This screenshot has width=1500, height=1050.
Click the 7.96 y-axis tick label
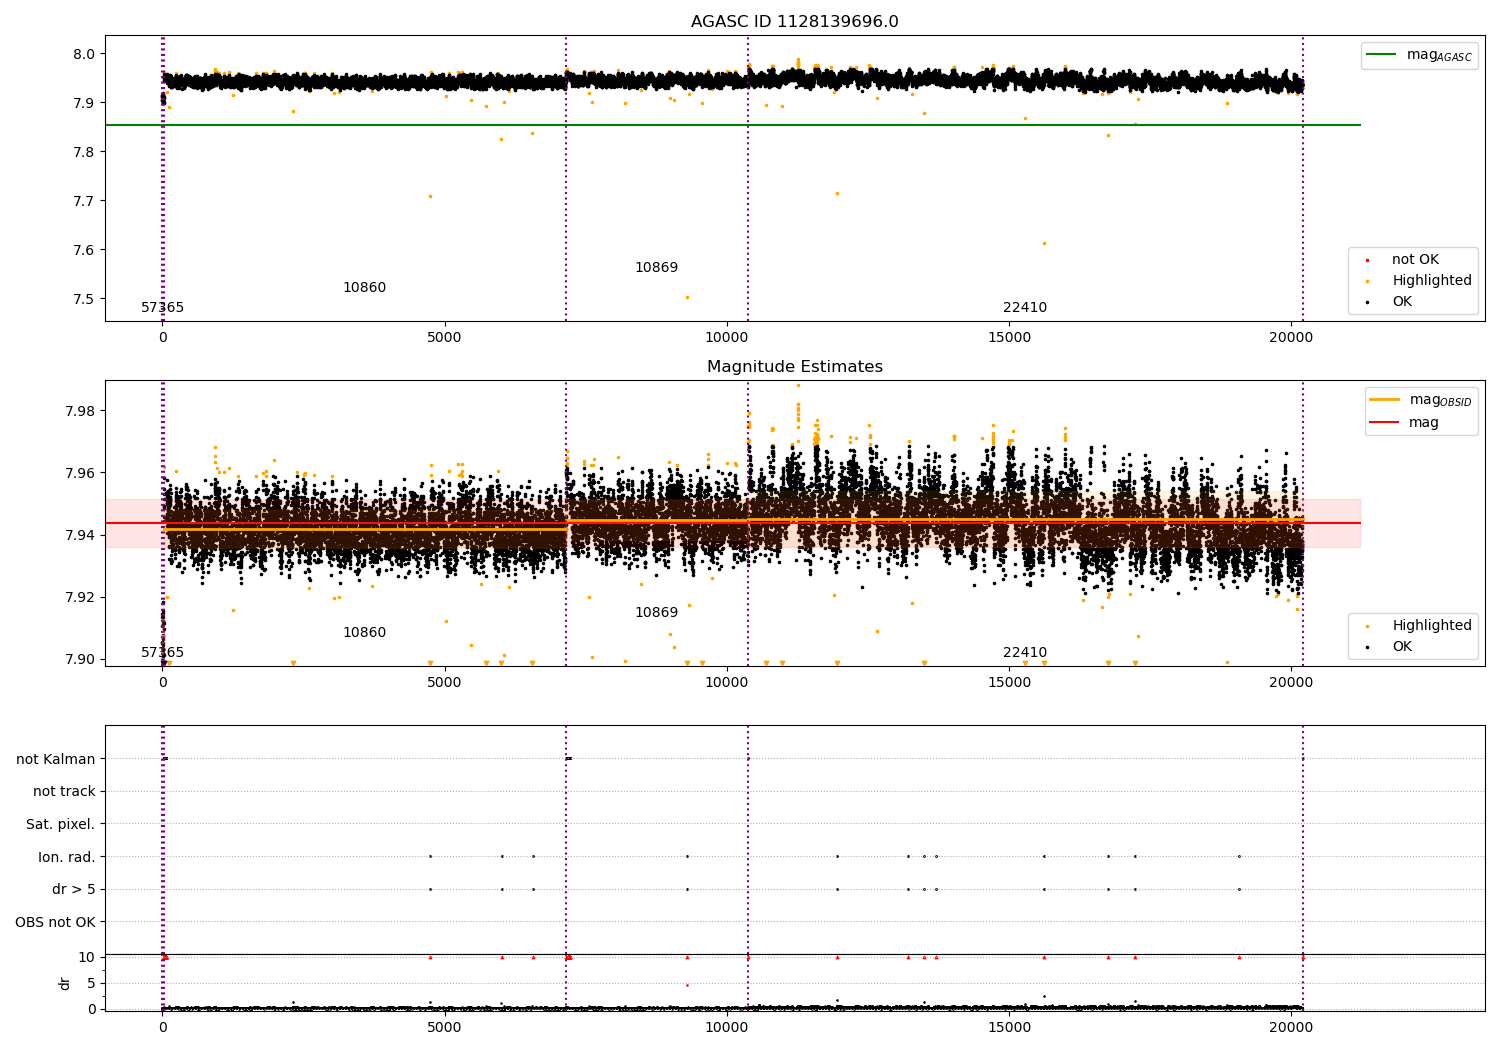click(81, 473)
